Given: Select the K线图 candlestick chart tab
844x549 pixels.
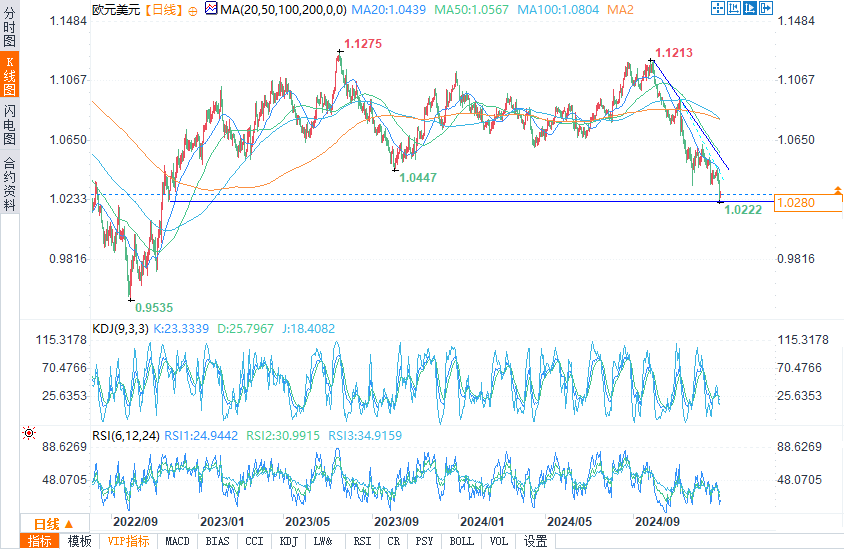Looking at the screenshot, I should coord(9,75).
